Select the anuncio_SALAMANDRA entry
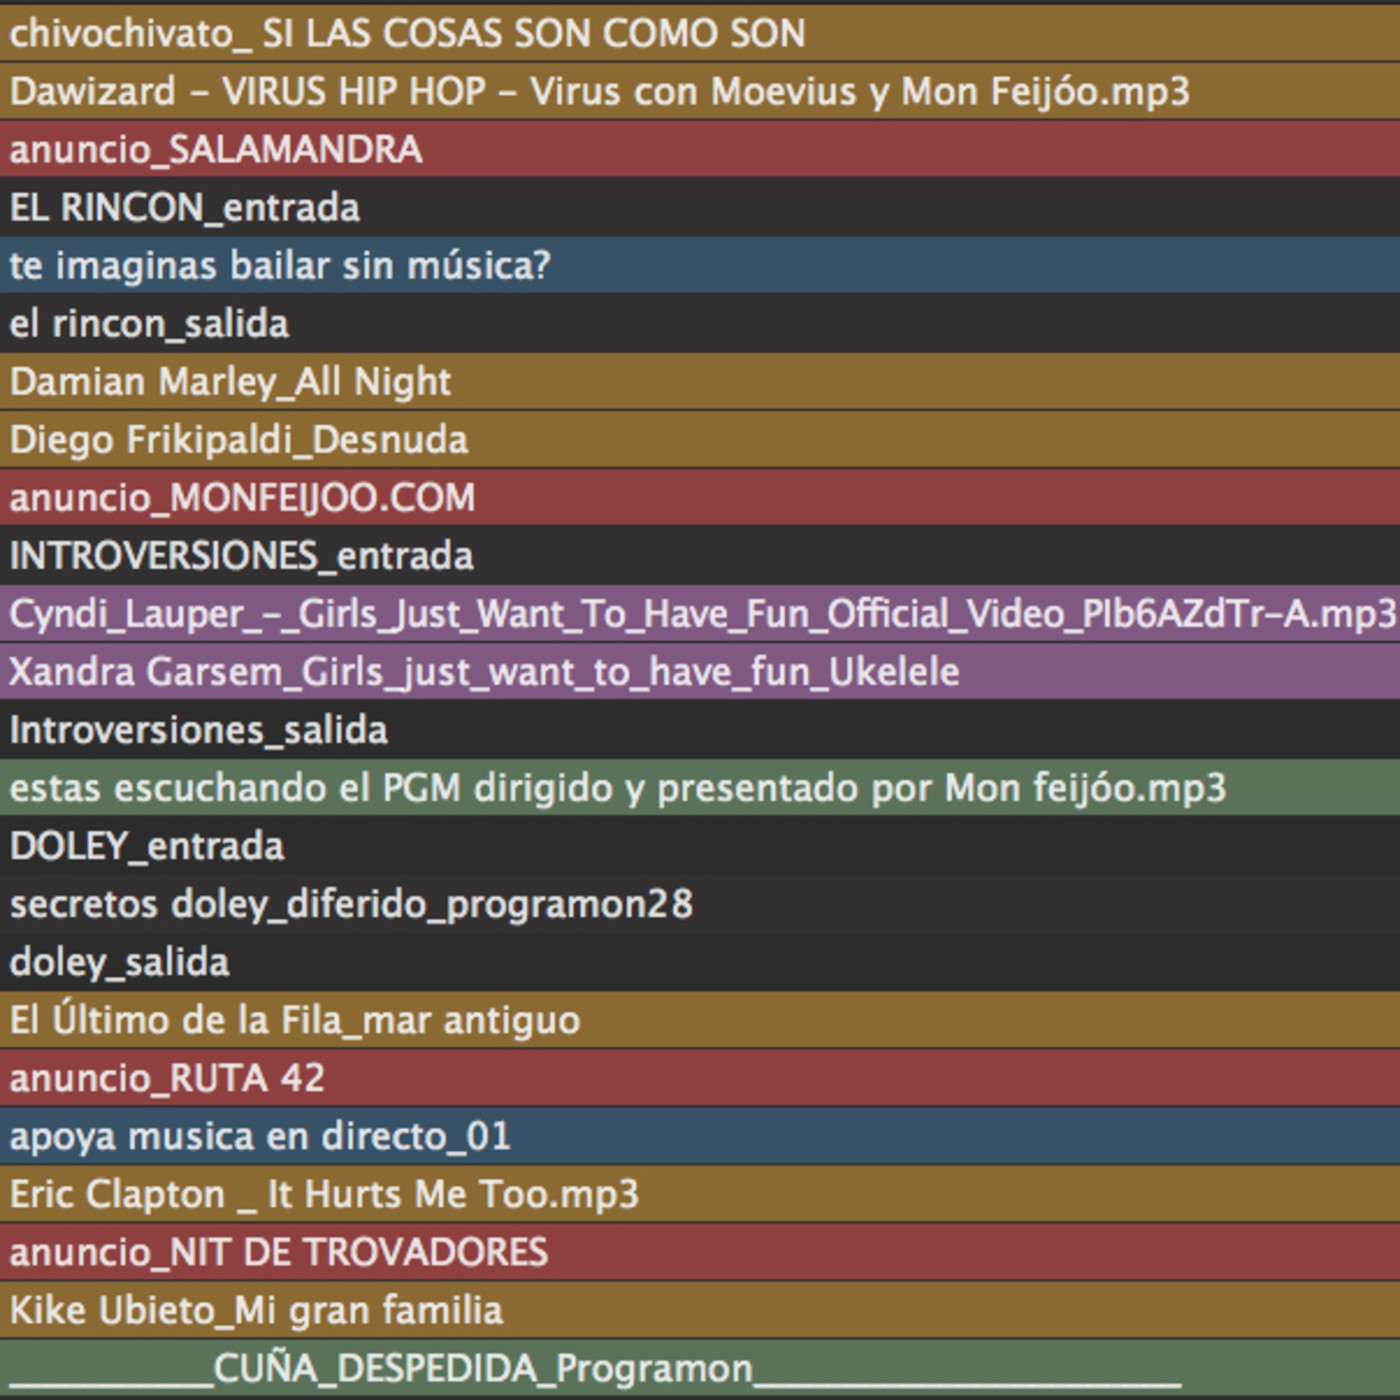Viewport: 1400px width, 1400px height. [x=216, y=149]
